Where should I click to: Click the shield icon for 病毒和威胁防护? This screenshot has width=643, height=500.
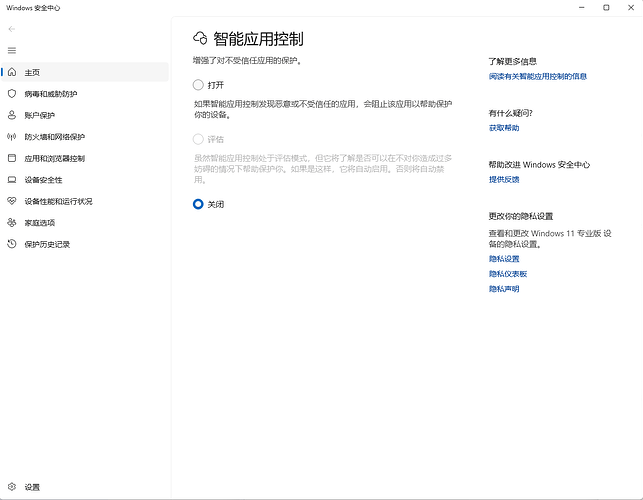click(12, 94)
